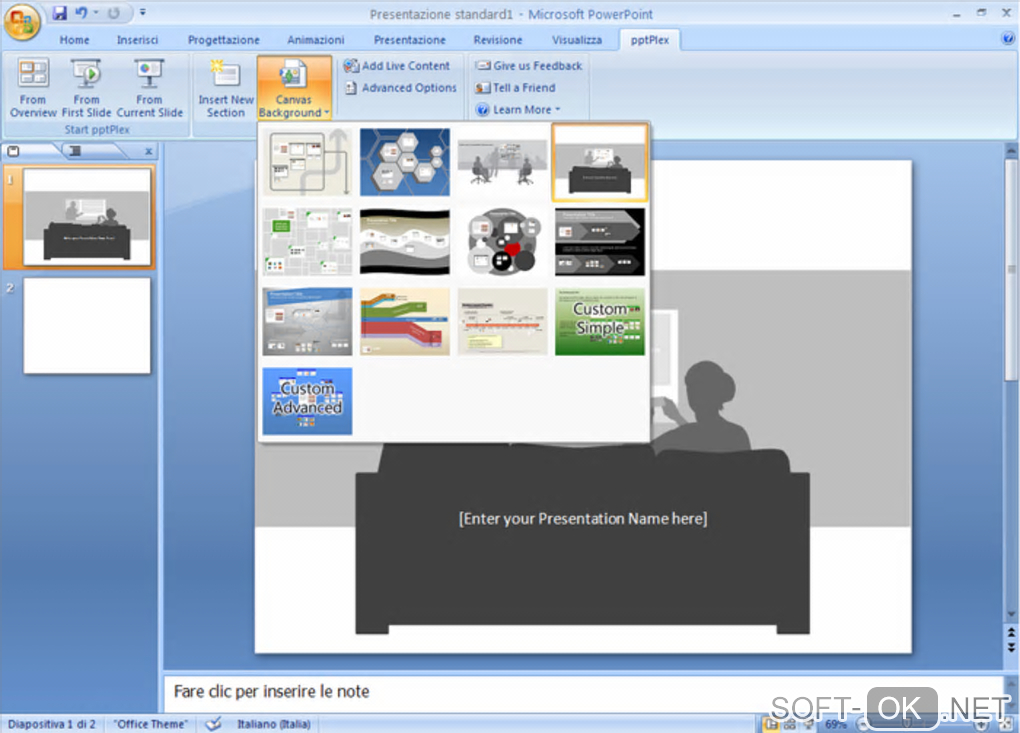Choose the office meeting silhouettes background
This screenshot has width=1020, height=733.
click(502, 162)
